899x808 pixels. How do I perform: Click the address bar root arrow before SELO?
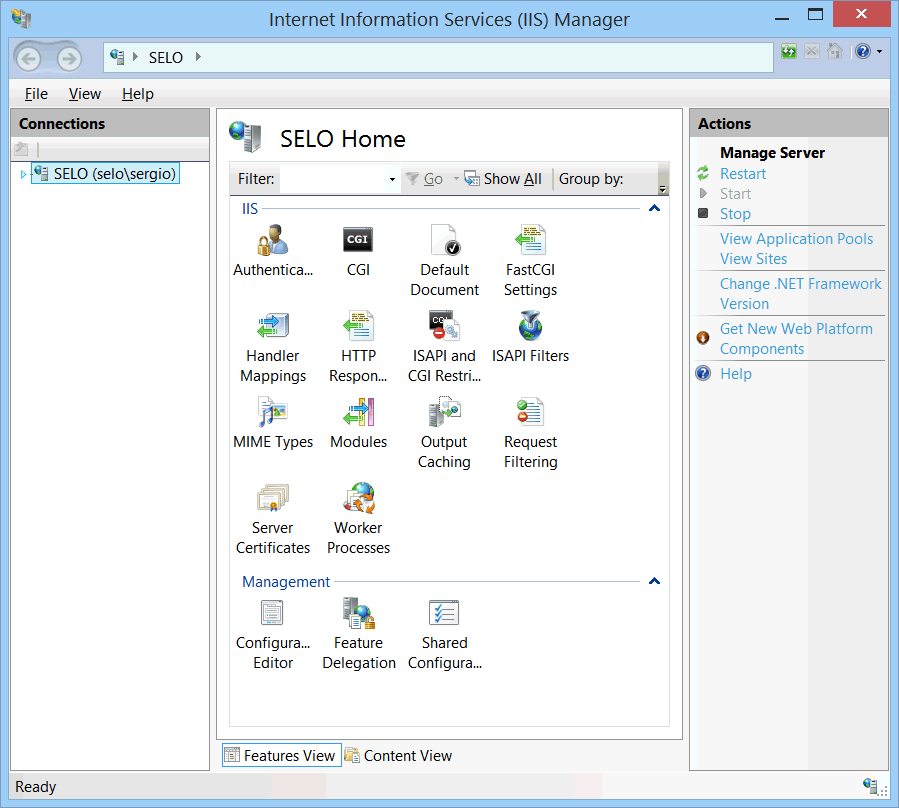[135, 57]
